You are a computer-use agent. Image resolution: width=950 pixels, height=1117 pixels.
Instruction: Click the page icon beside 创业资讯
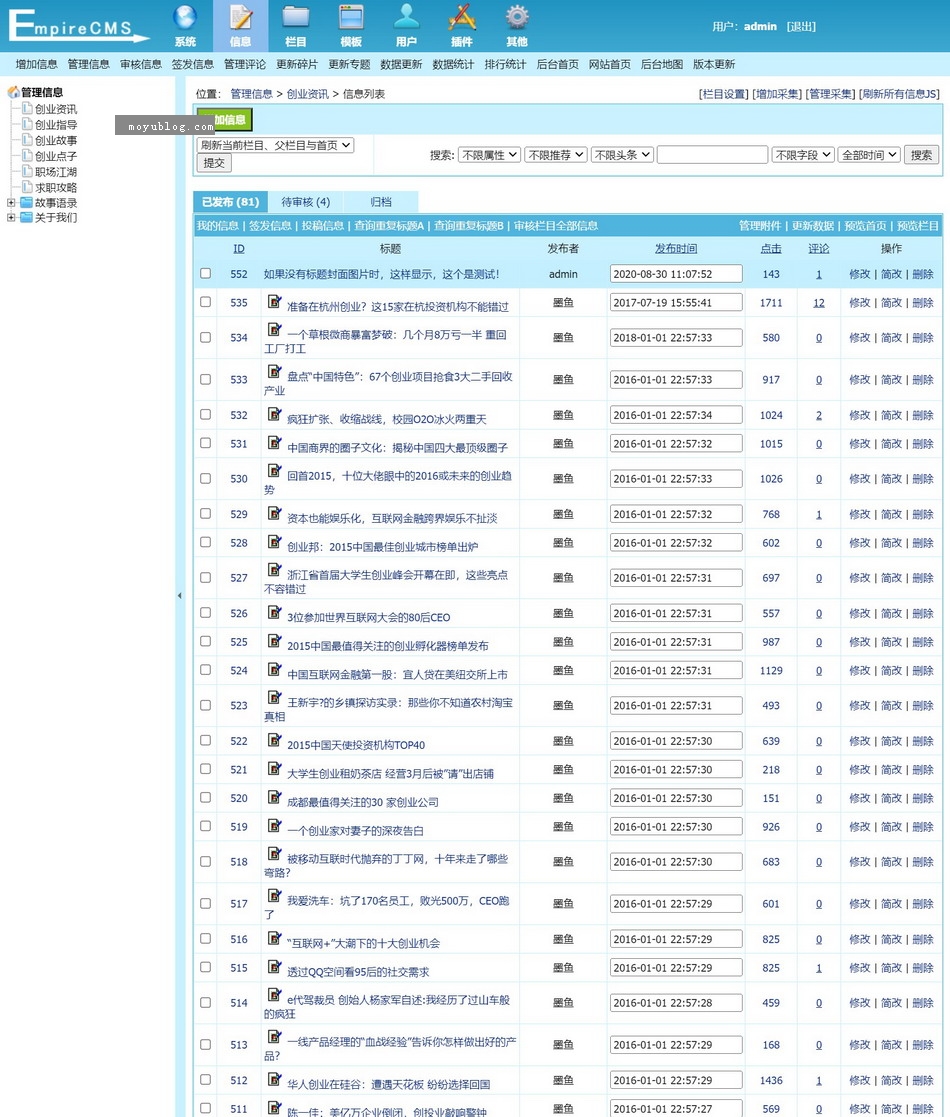click(27, 108)
